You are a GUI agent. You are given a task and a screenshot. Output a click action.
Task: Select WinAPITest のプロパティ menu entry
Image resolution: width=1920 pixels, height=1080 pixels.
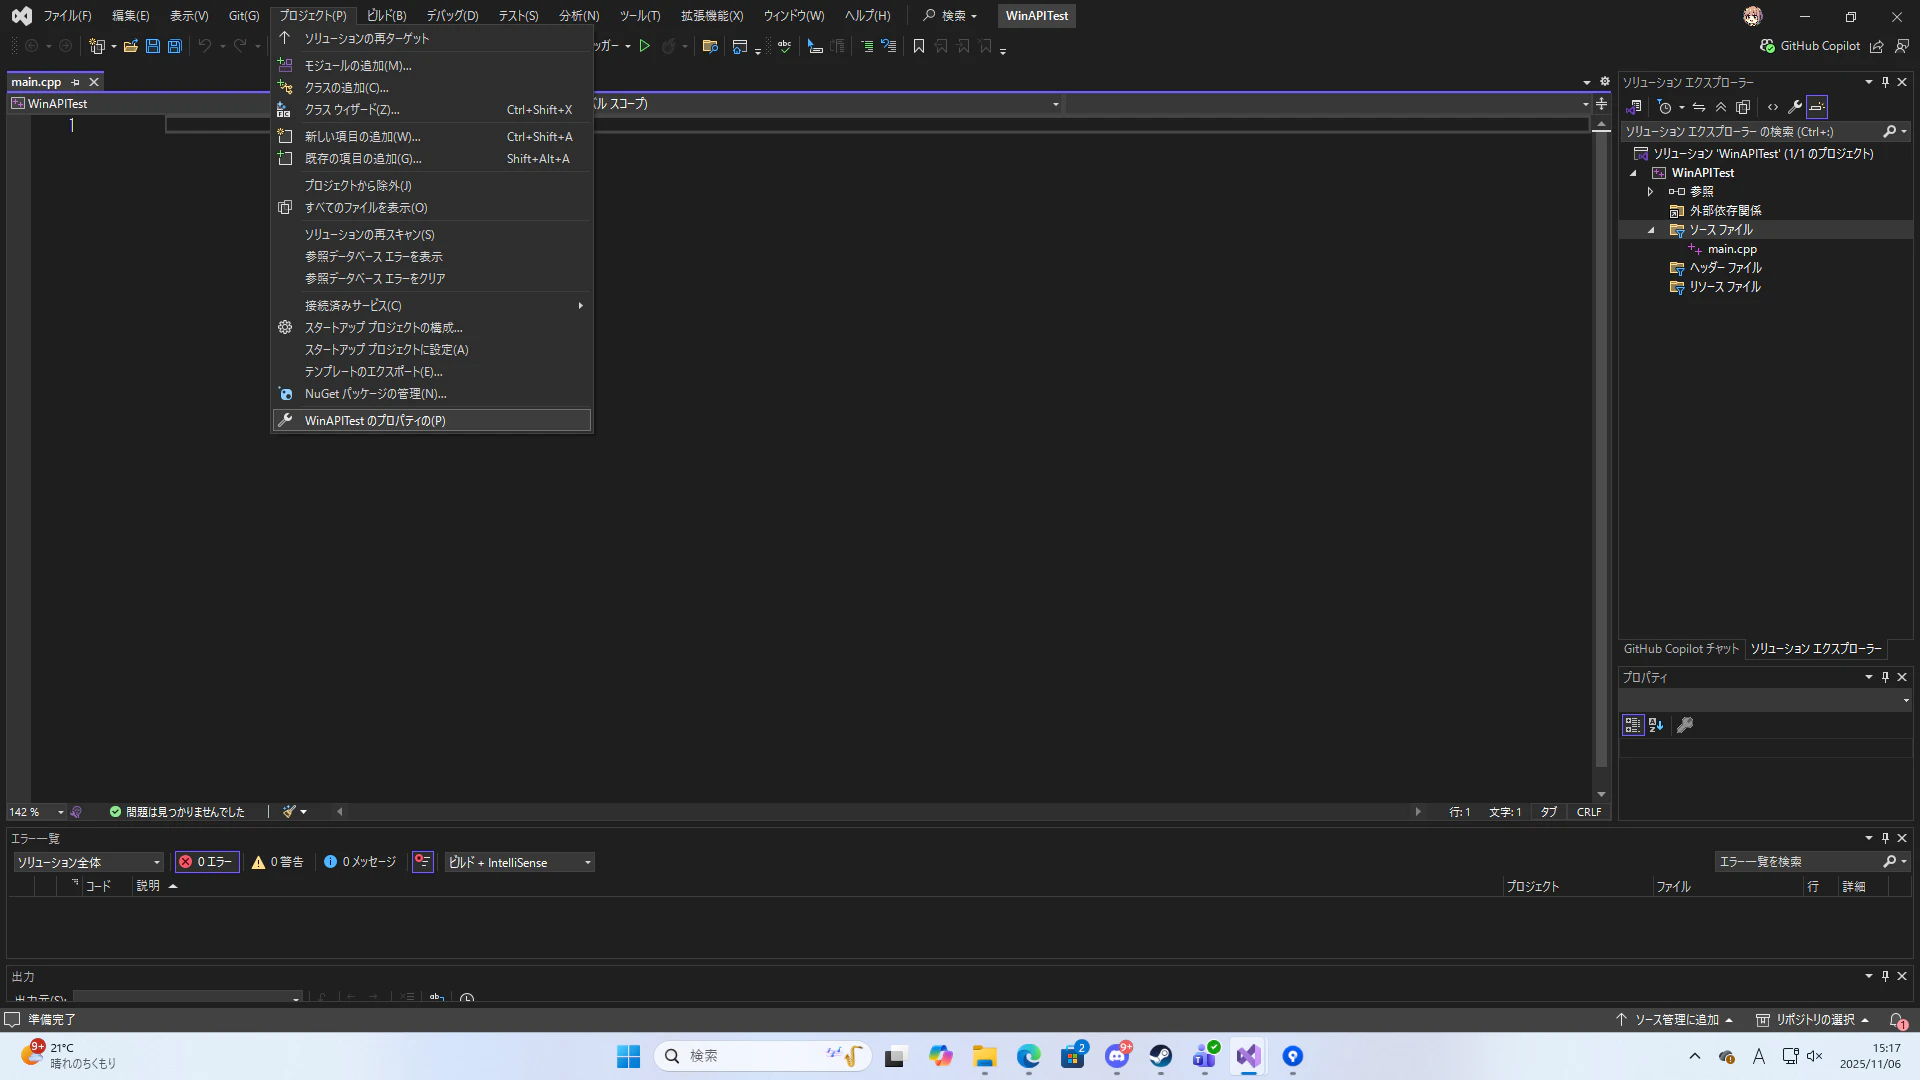click(375, 421)
